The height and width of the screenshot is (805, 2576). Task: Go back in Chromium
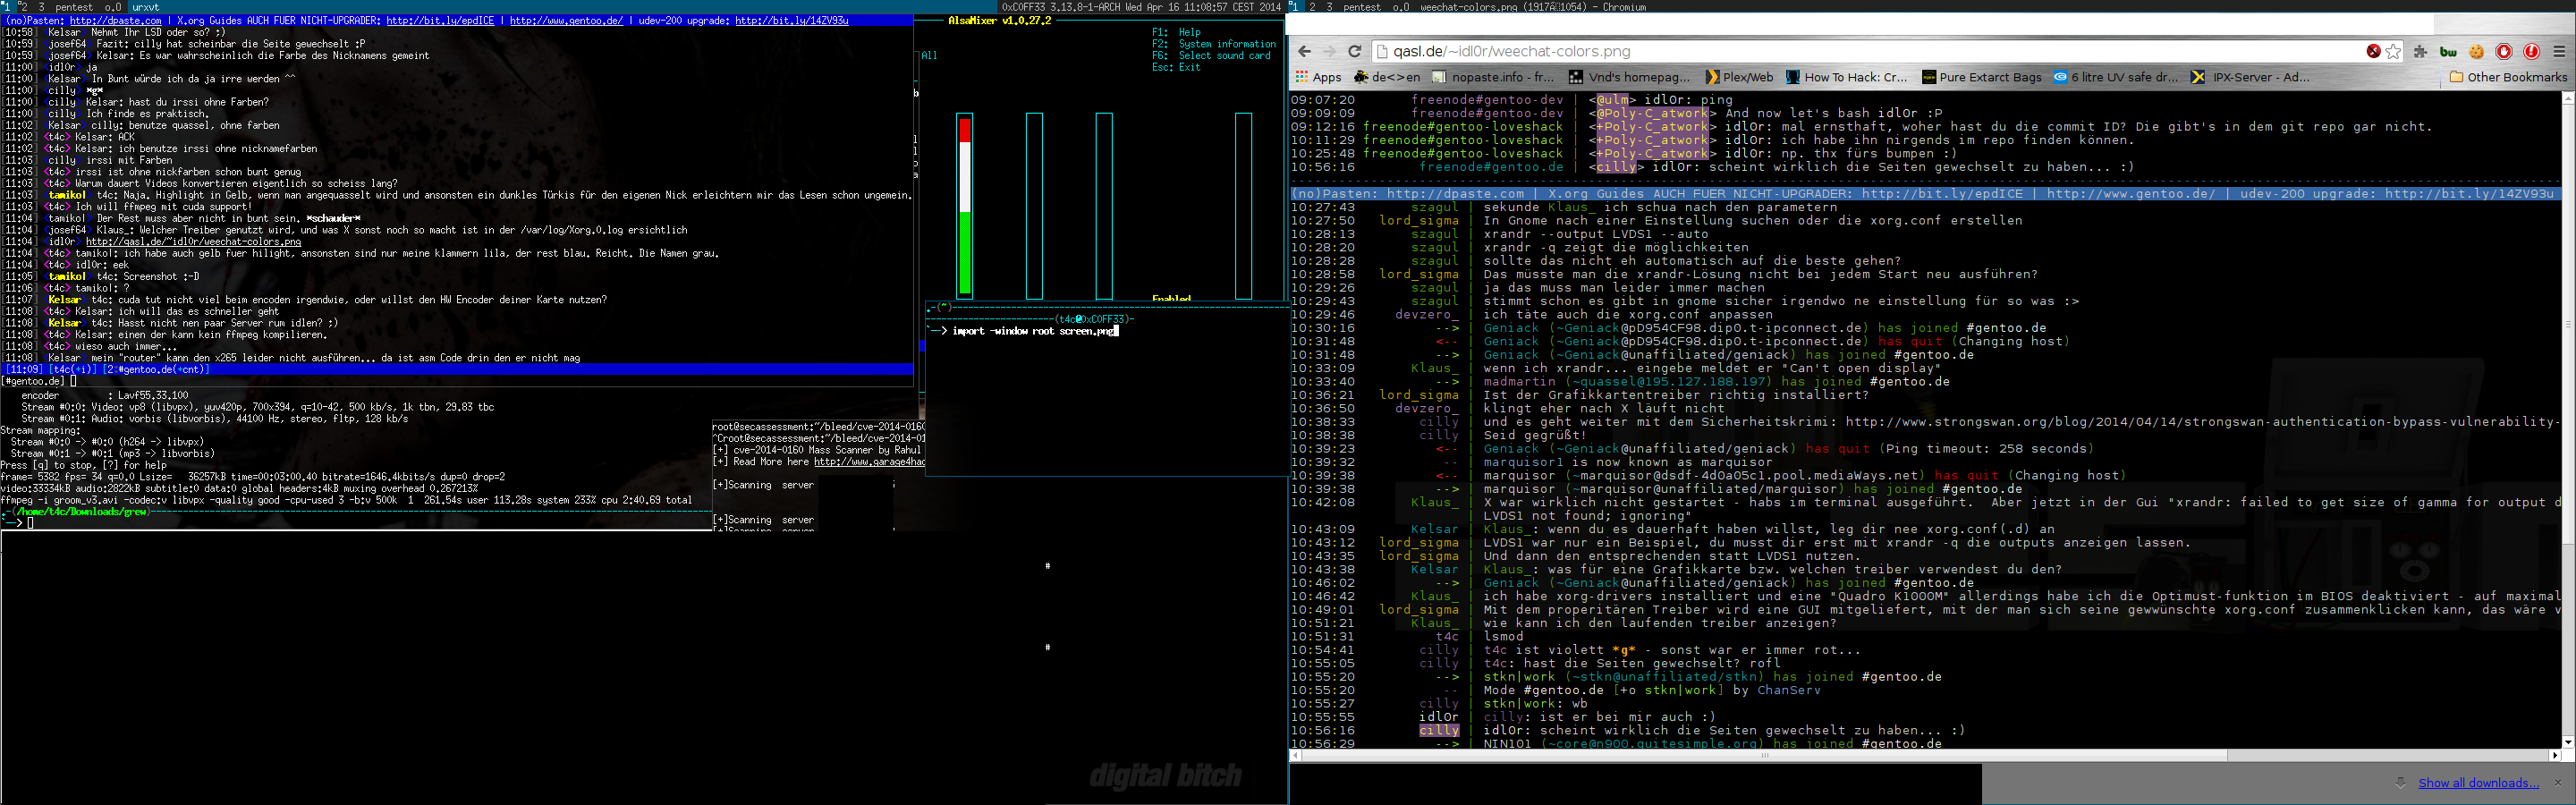click(x=1304, y=51)
